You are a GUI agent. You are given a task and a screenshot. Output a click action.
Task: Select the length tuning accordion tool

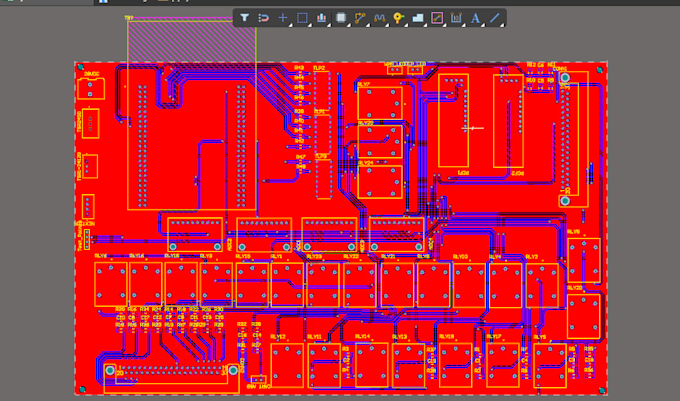point(379,18)
